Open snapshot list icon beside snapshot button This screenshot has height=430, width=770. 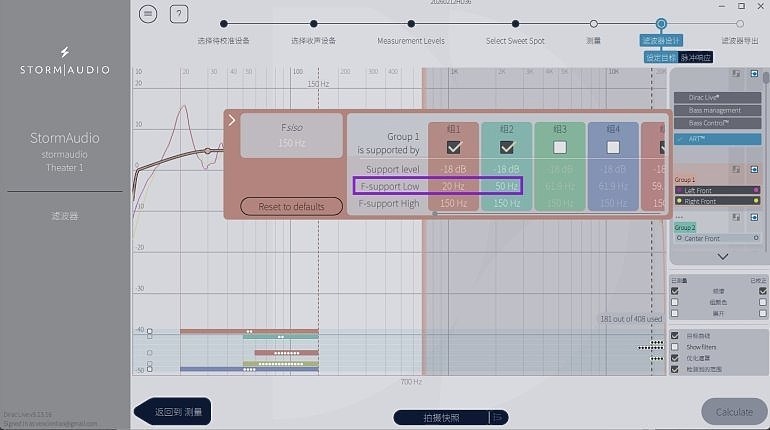(498, 418)
